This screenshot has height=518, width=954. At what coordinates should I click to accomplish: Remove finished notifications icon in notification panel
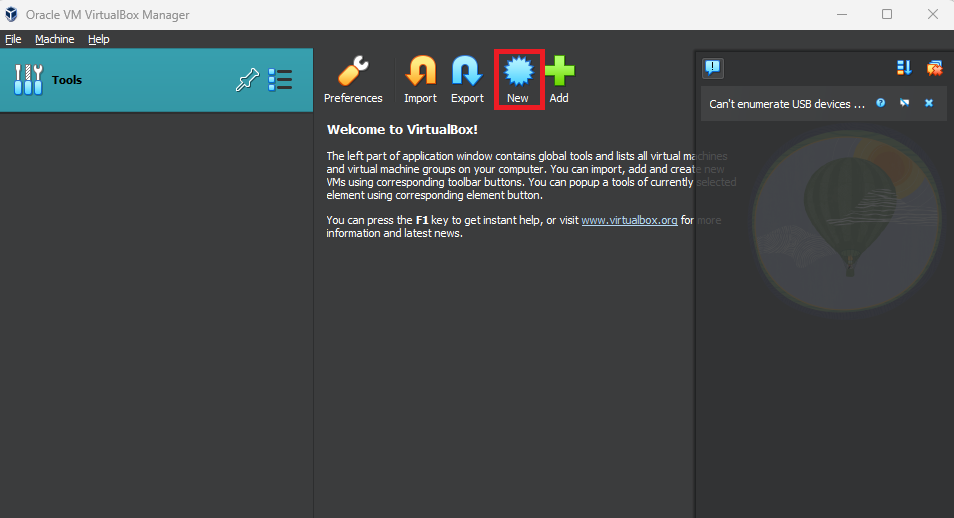(935, 68)
